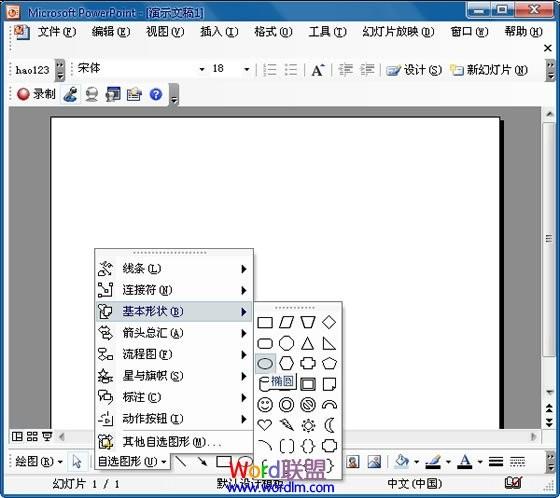
Task: Choose the Heart shape from palette
Action: tap(265, 425)
